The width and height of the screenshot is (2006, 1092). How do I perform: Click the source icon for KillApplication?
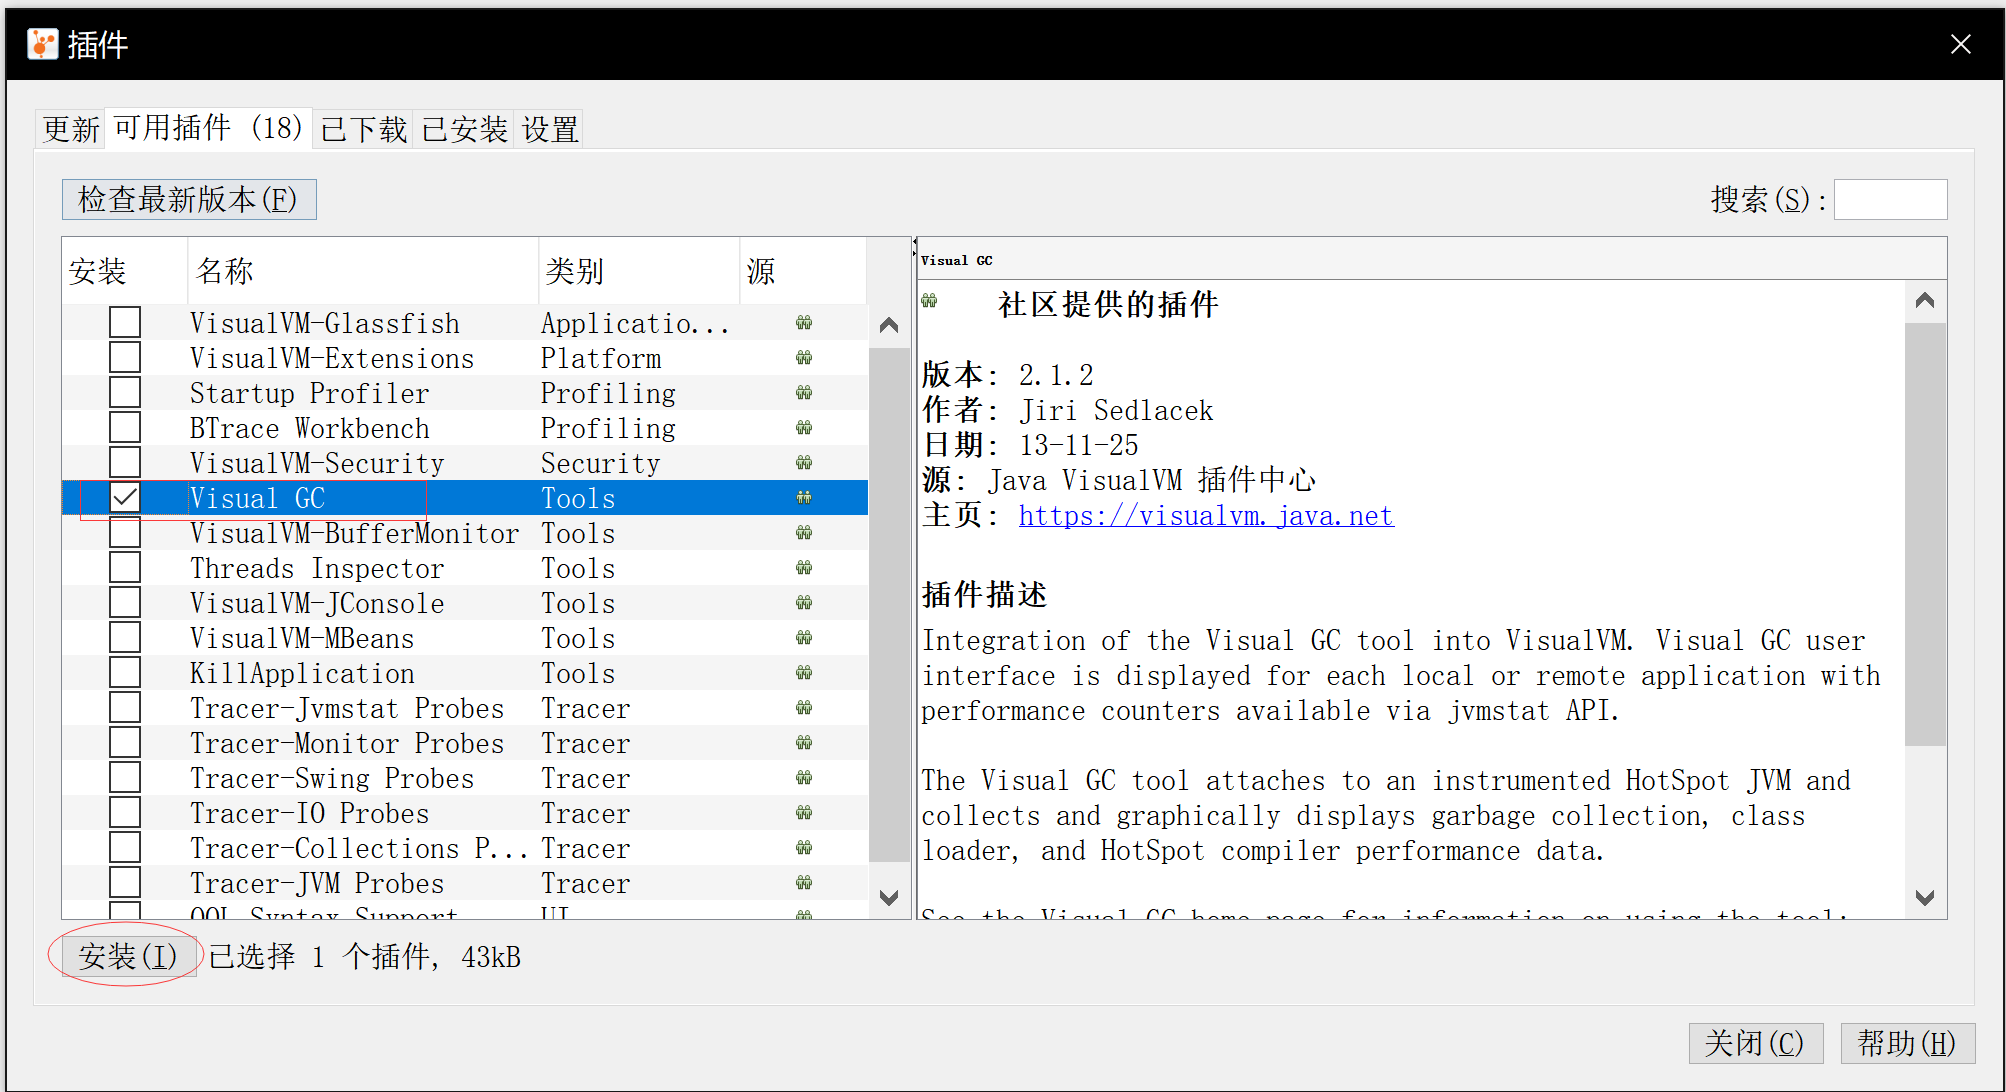tap(805, 672)
